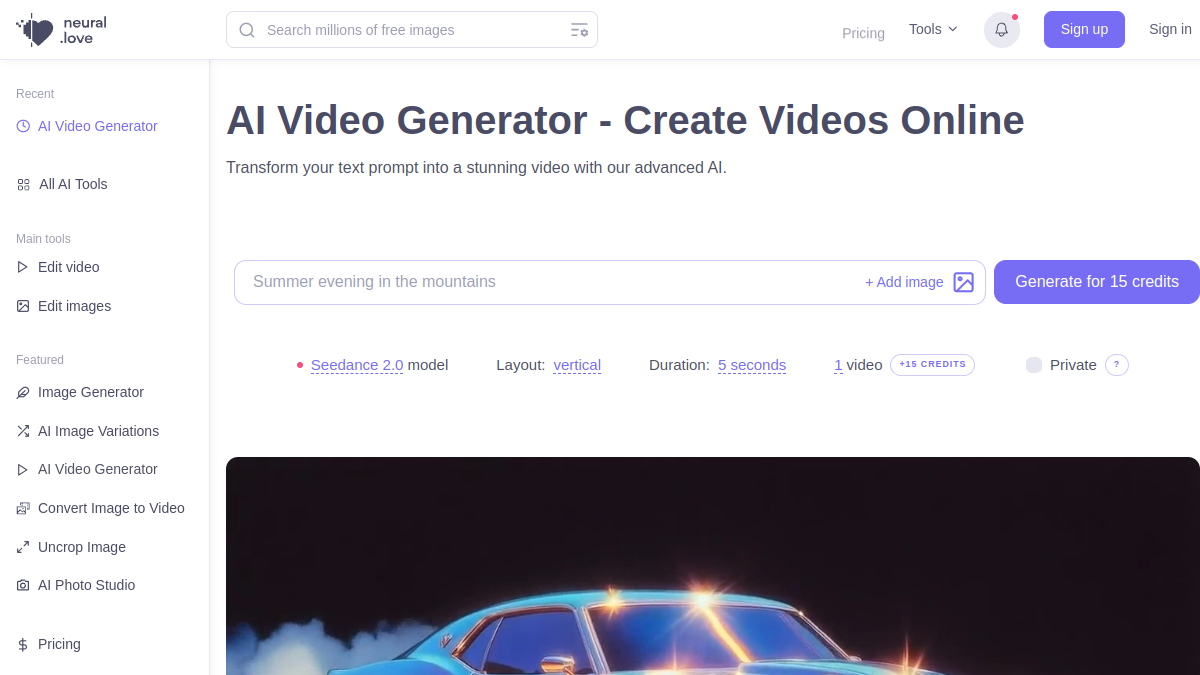Click the Sign up button
Screen dimensions: 1200x675
[1084, 29]
